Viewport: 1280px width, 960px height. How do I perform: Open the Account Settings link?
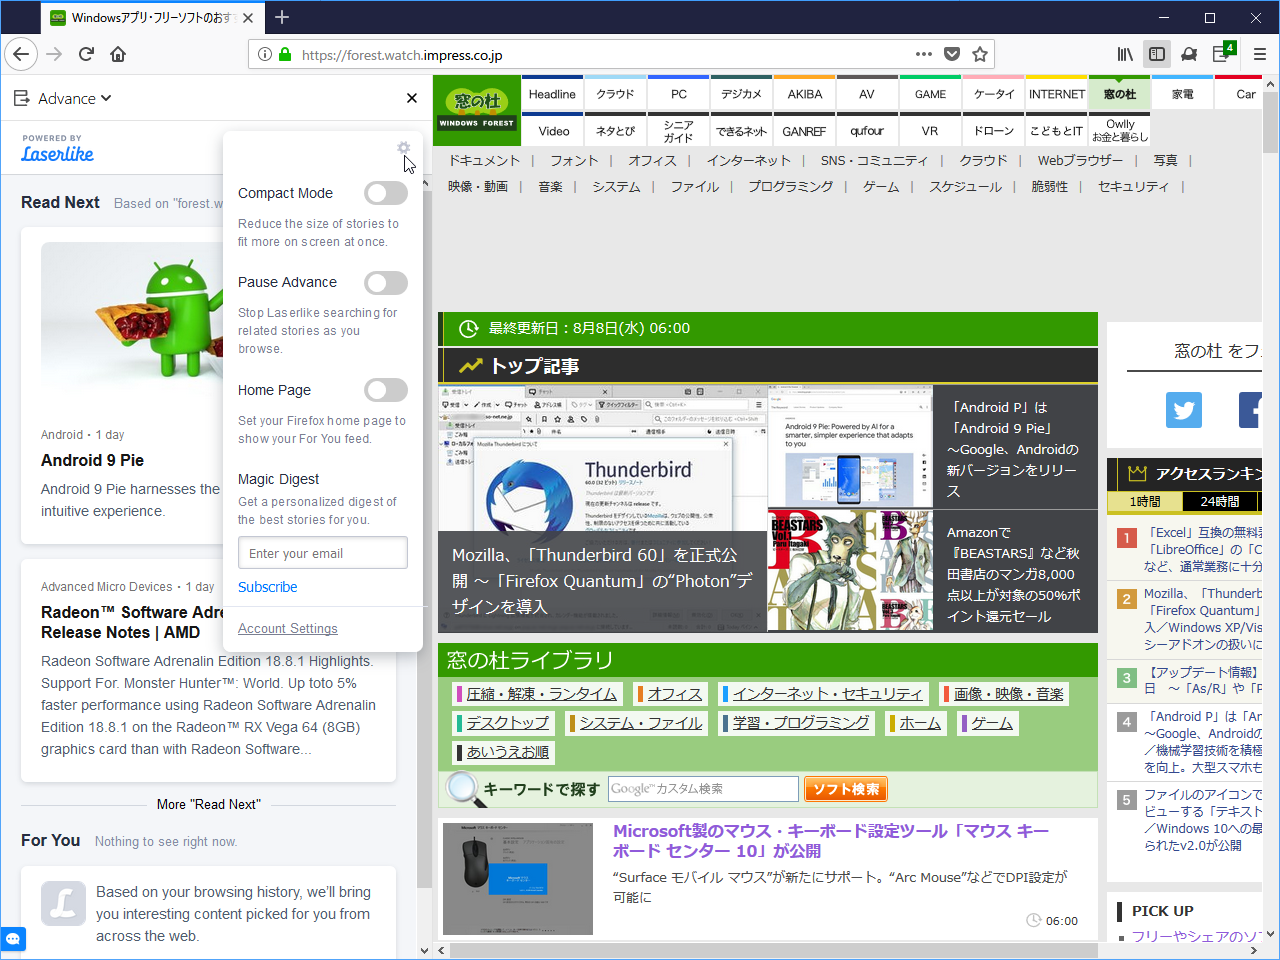point(288,628)
